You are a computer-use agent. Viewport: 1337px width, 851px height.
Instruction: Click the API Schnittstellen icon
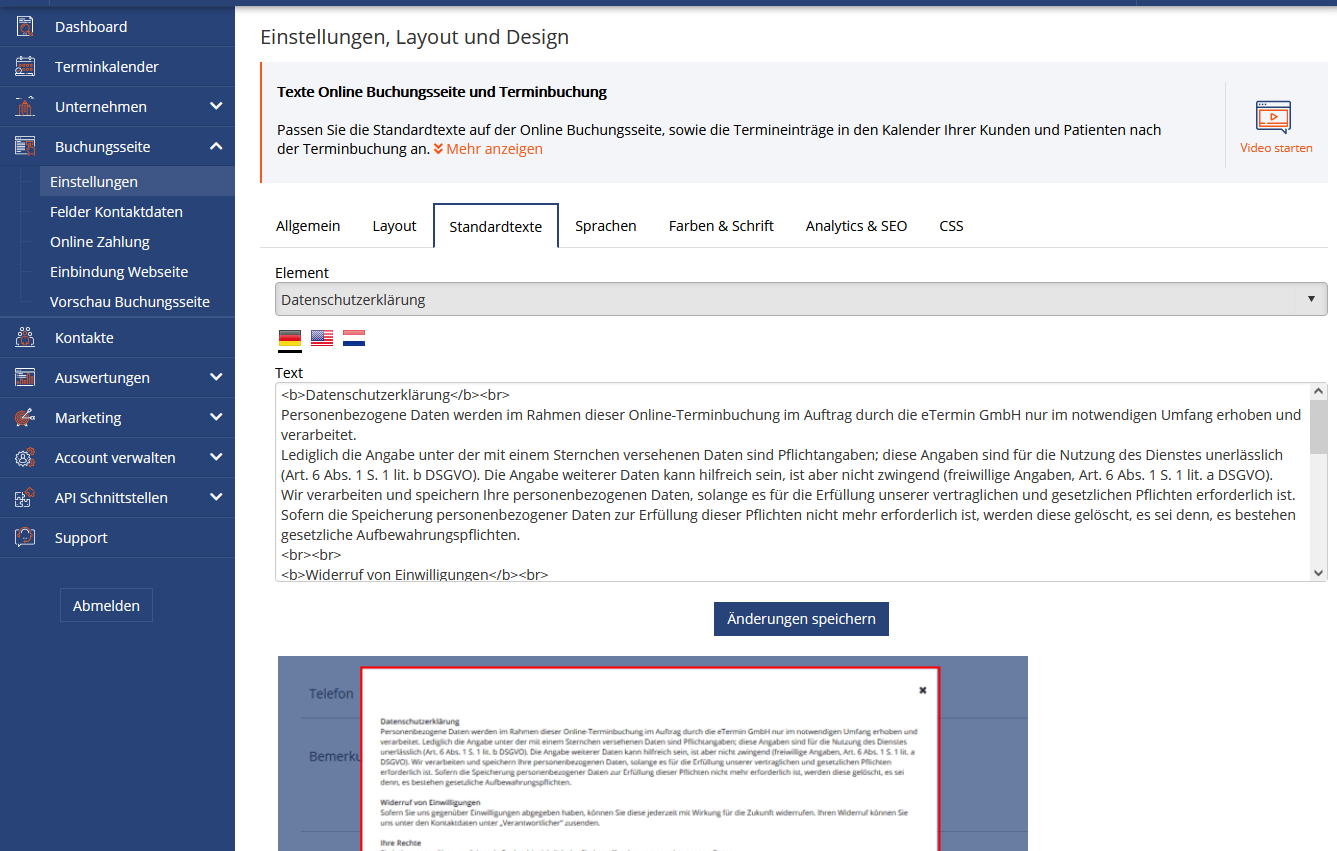click(25, 498)
